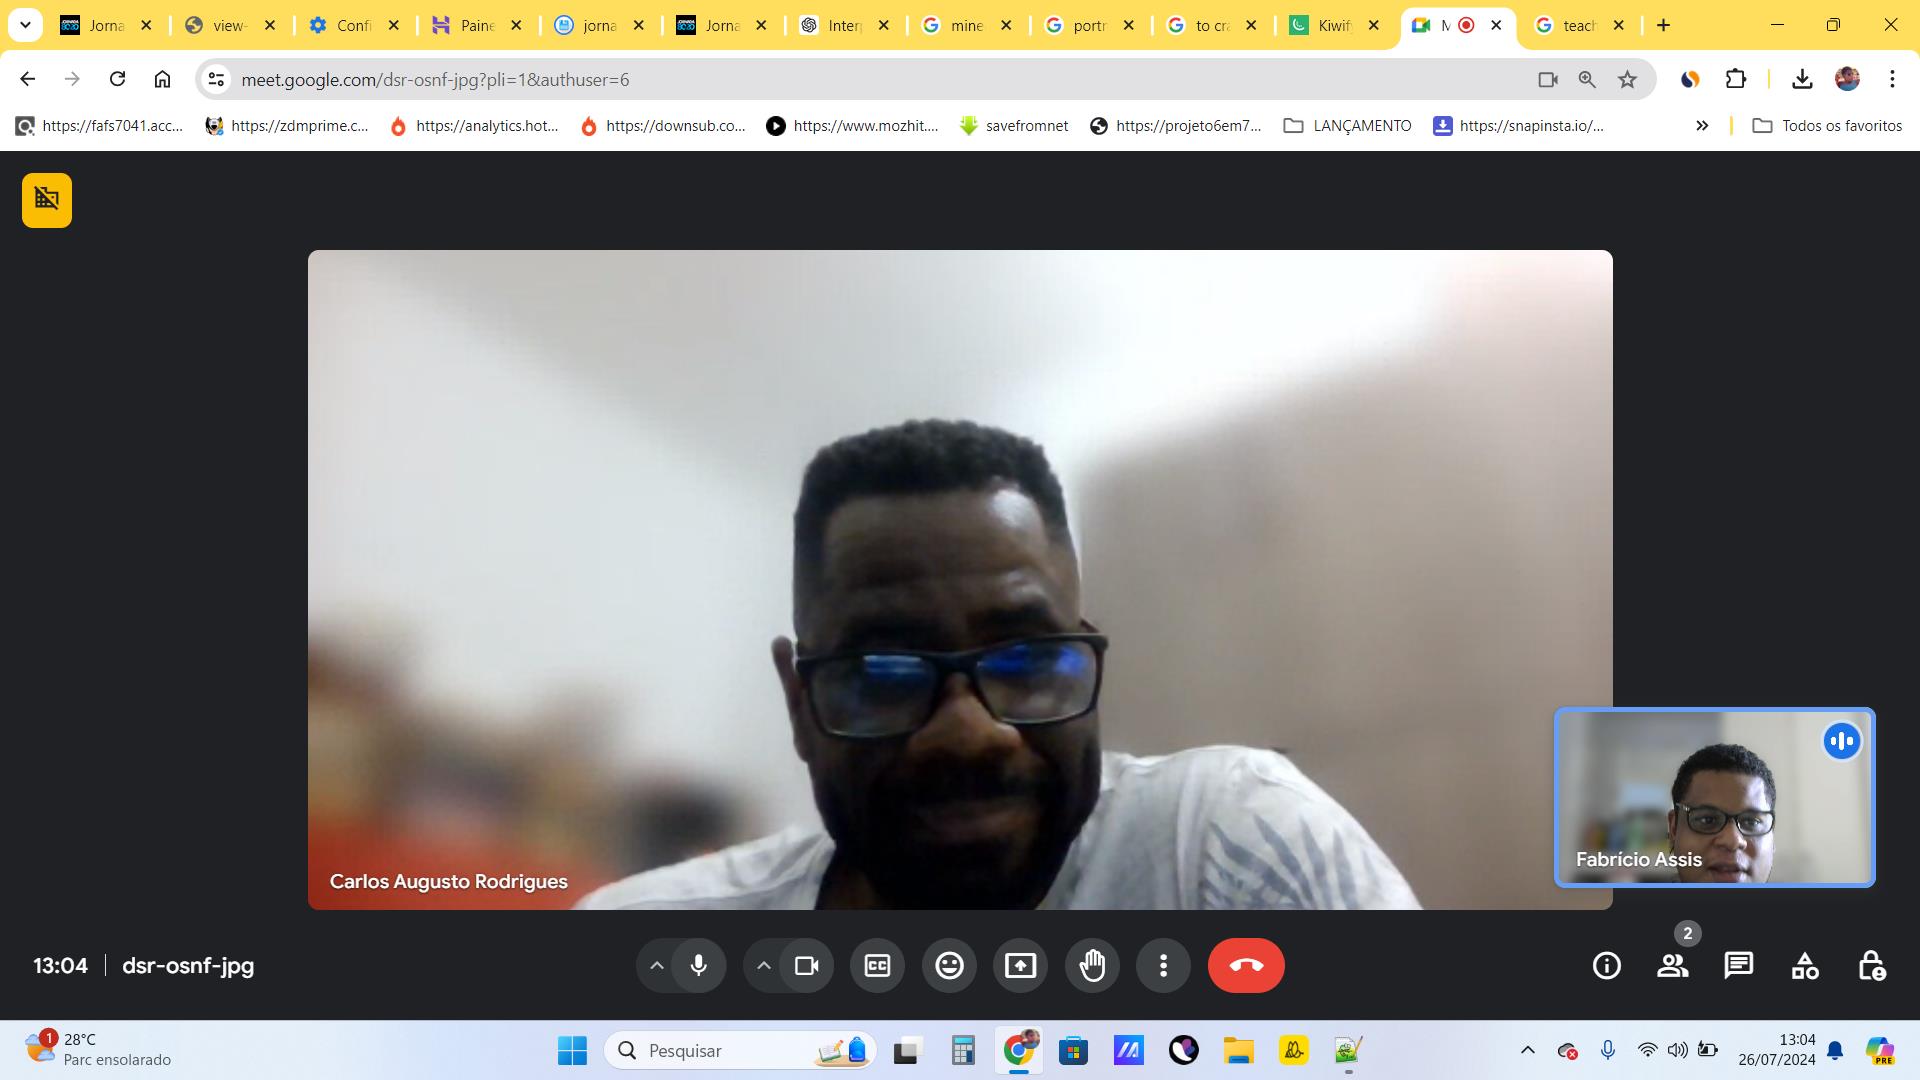This screenshot has height=1080, width=1920.
Task: Expand audio settings arrow beside microphone
Action: (x=657, y=965)
